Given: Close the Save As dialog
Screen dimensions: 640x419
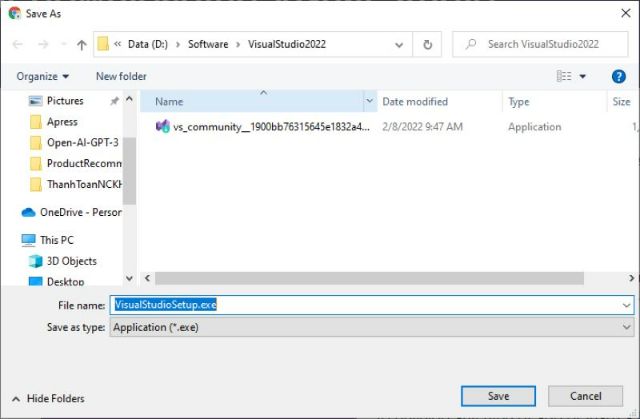Looking at the screenshot, I should (x=626, y=13).
